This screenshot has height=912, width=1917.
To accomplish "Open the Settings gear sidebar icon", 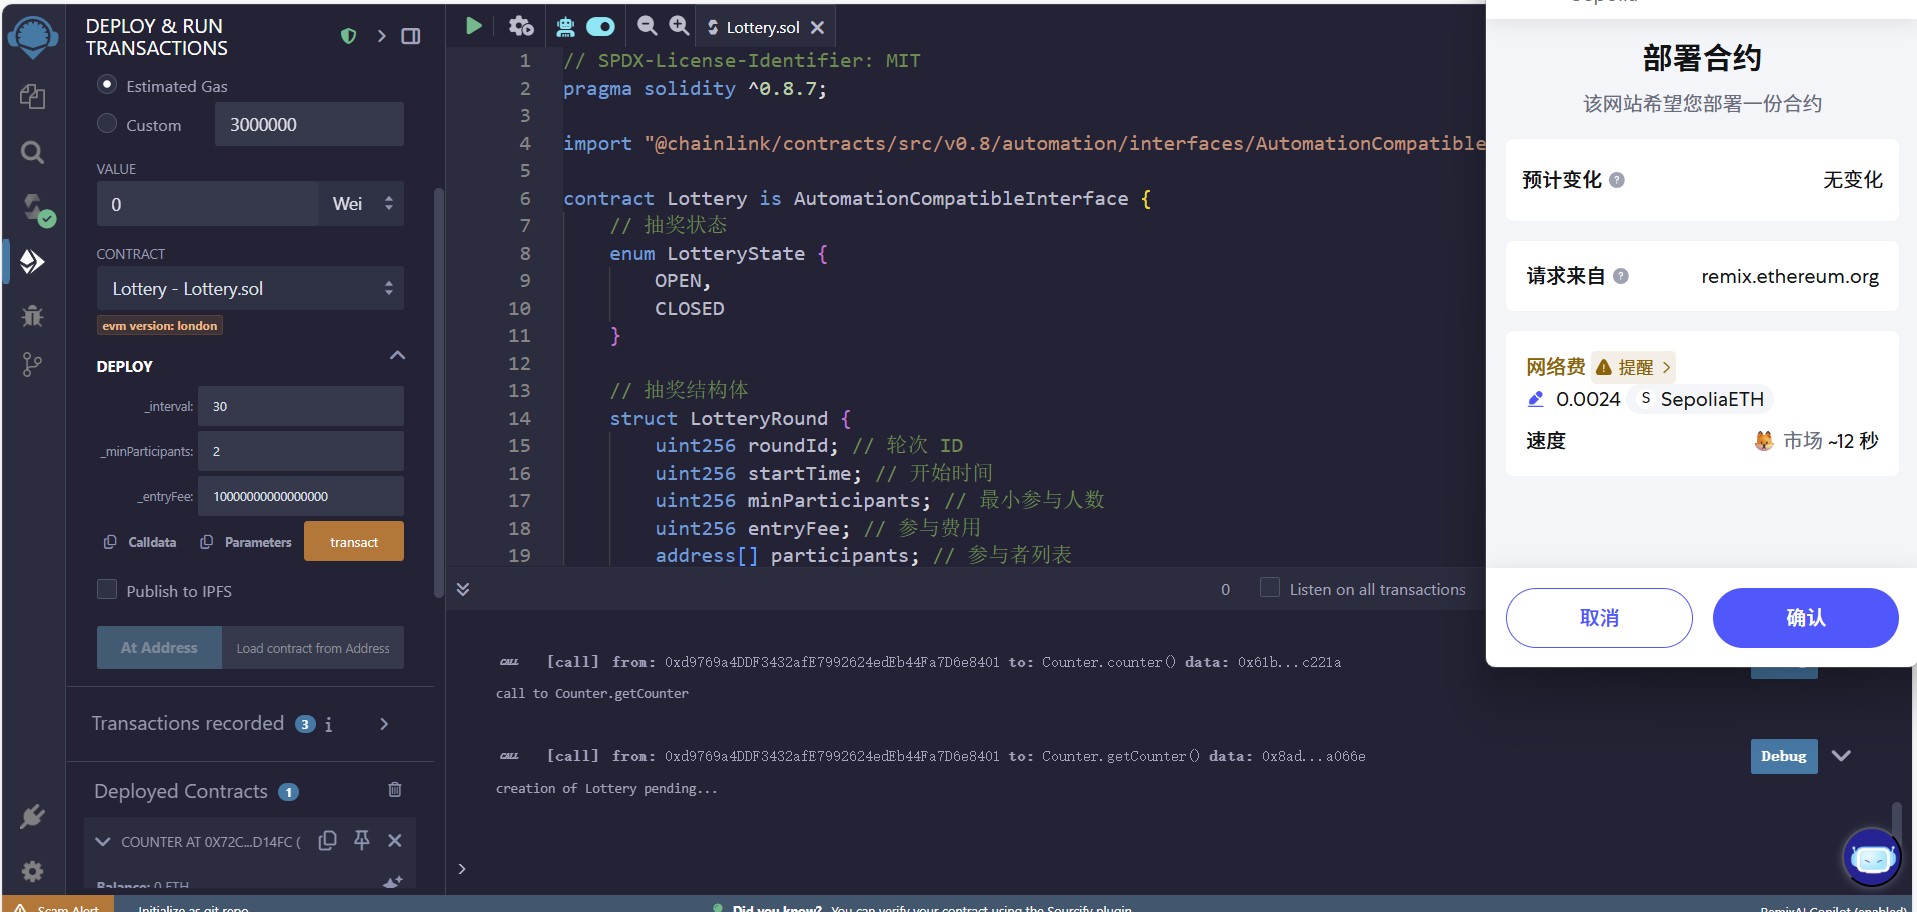I will 32,871.
